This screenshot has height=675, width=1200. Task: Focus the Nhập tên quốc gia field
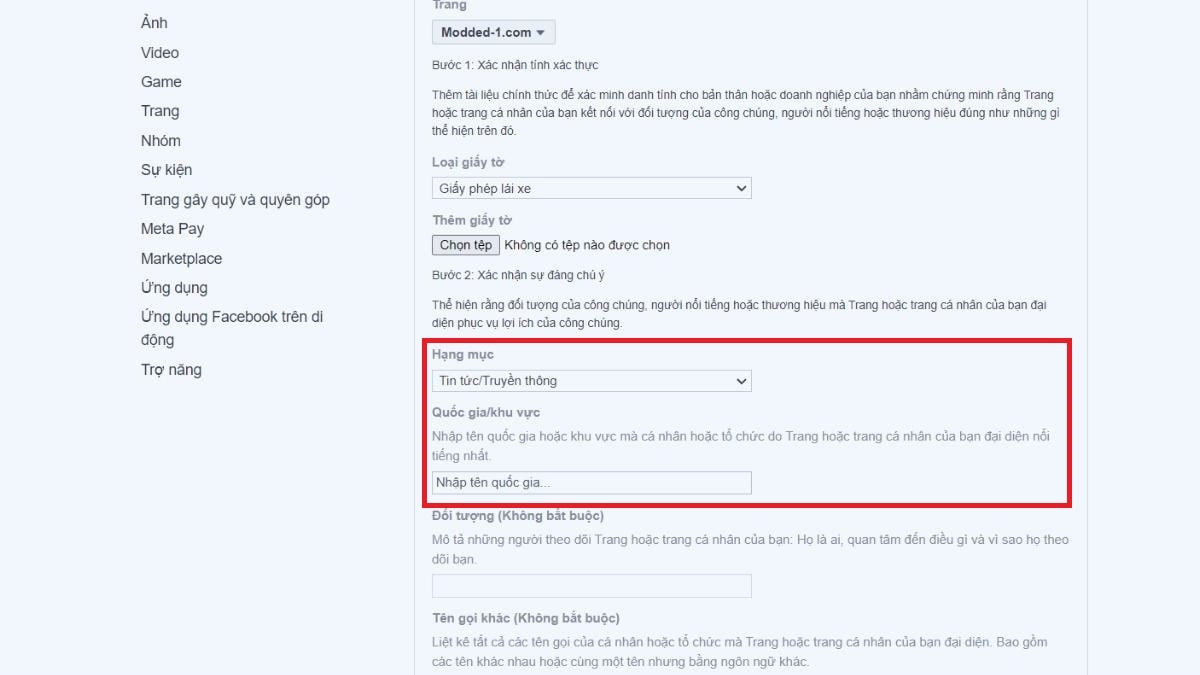click(x=592, y=483)
